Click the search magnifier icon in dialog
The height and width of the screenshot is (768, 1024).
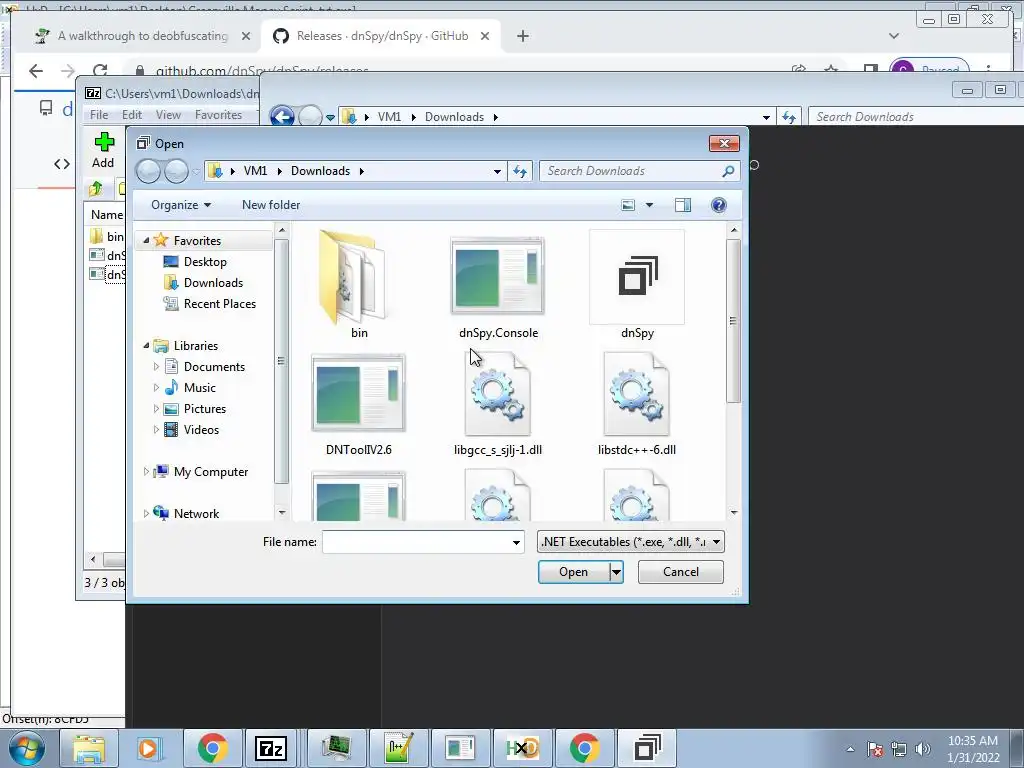728,171
